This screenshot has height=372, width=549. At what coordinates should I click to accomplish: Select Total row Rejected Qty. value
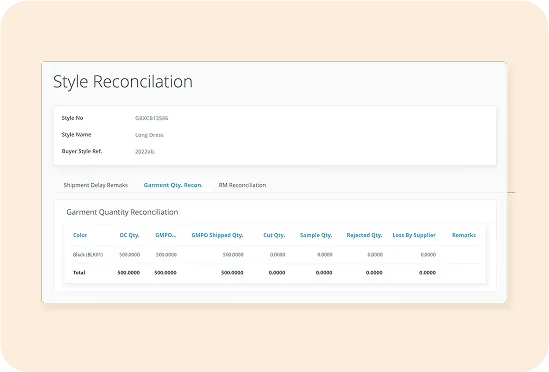pyautogui.click(x=374, y=273)
